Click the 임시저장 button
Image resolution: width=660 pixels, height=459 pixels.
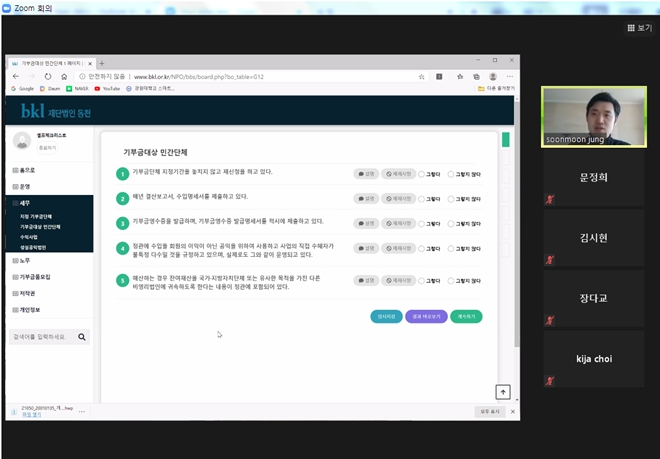pos(386,316)
